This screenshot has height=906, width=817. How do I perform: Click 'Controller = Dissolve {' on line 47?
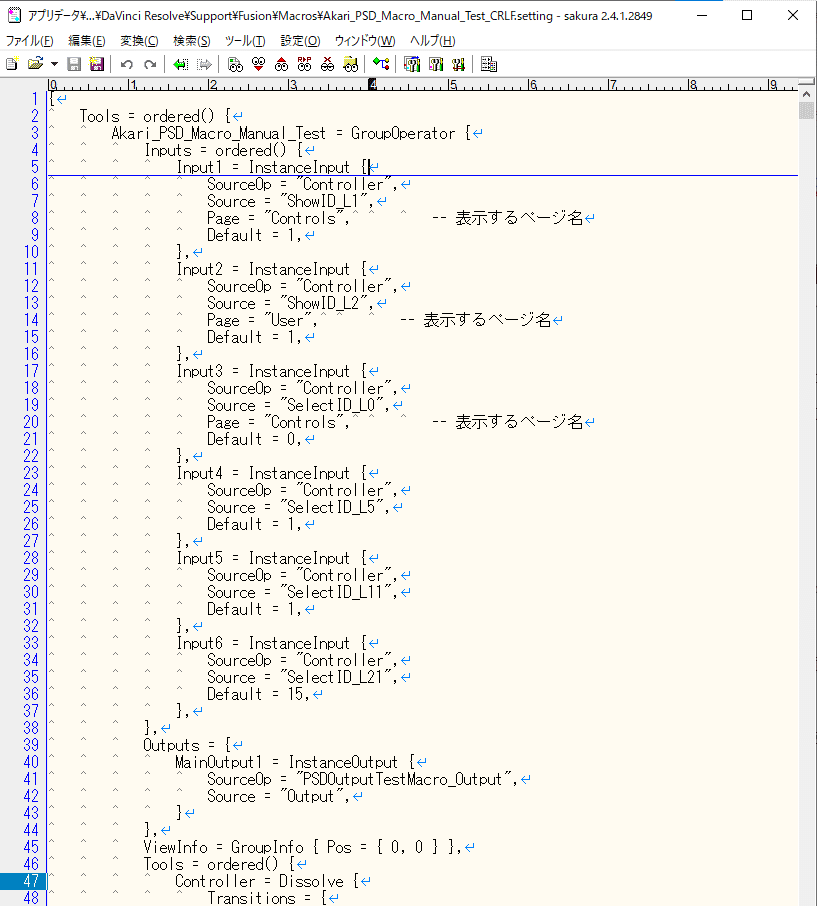click(267, 881)
